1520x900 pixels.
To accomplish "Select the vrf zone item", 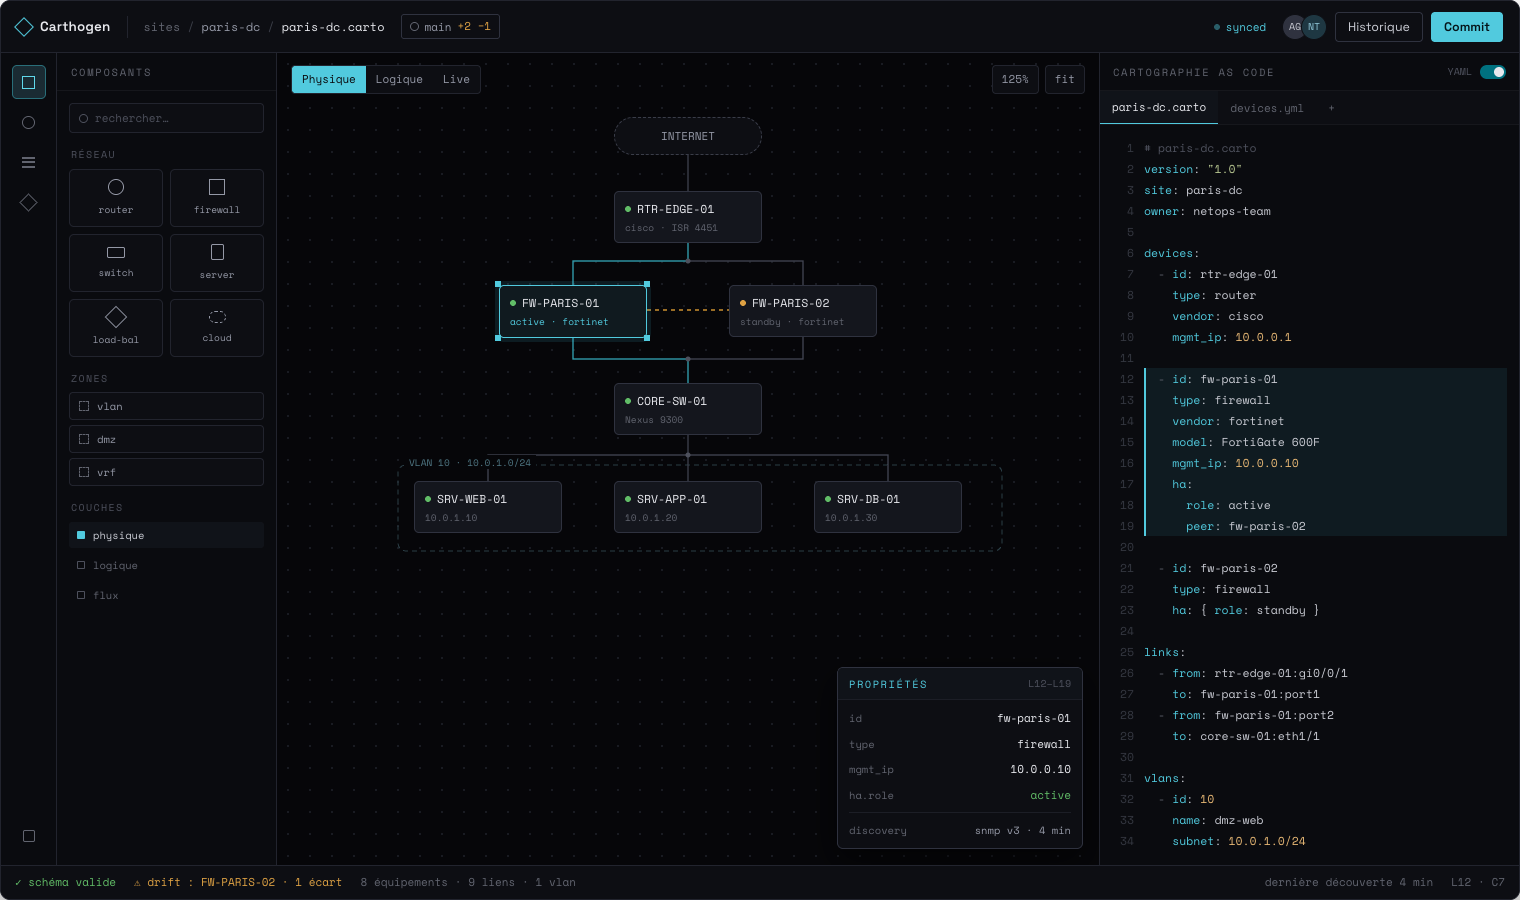I will coord(166,472).
